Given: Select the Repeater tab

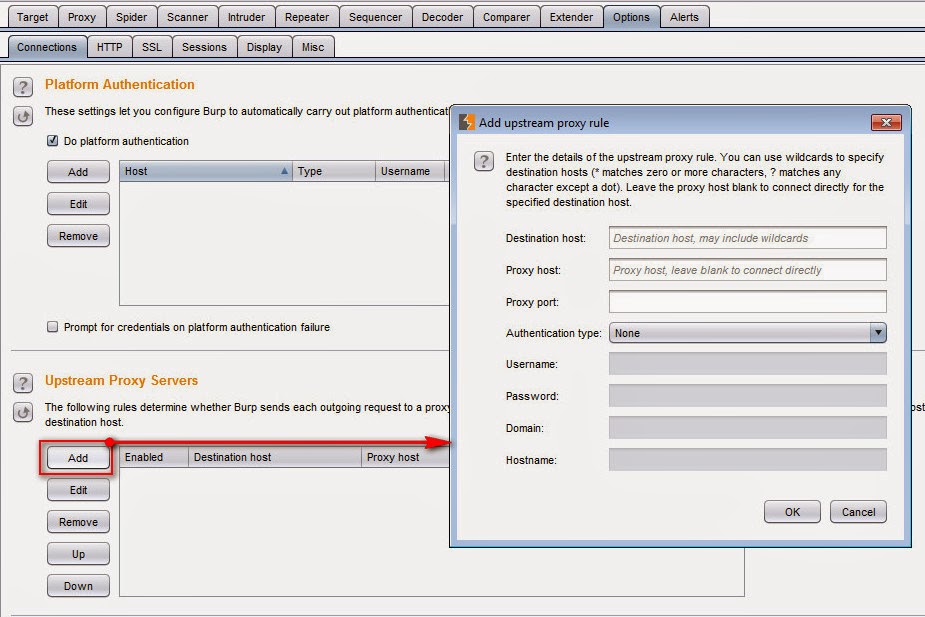Looking at the screenshot, I should click(x=306, y=17).
